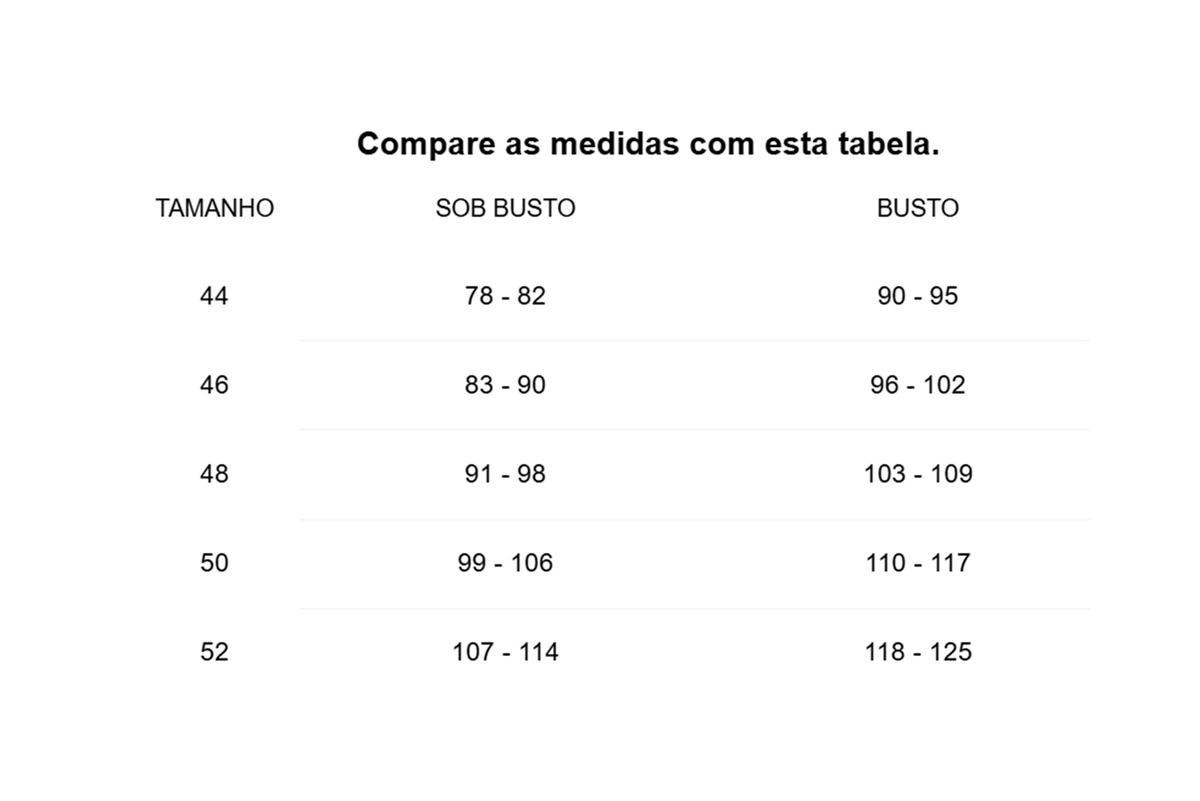Click the 96 - 102 busto value
Screen dimensions: 1200x801
917,385
